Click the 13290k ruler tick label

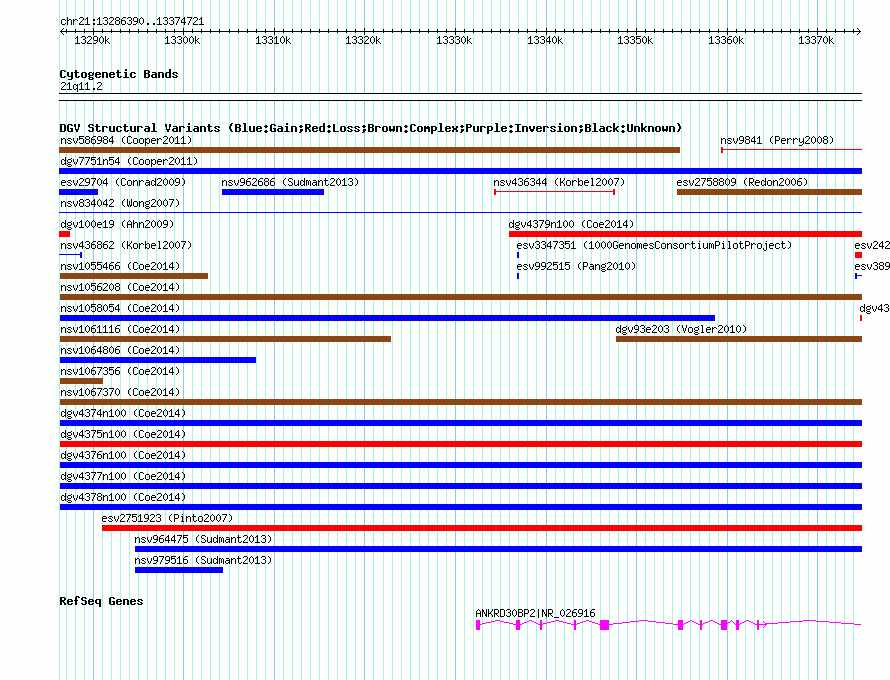point(92,40)
